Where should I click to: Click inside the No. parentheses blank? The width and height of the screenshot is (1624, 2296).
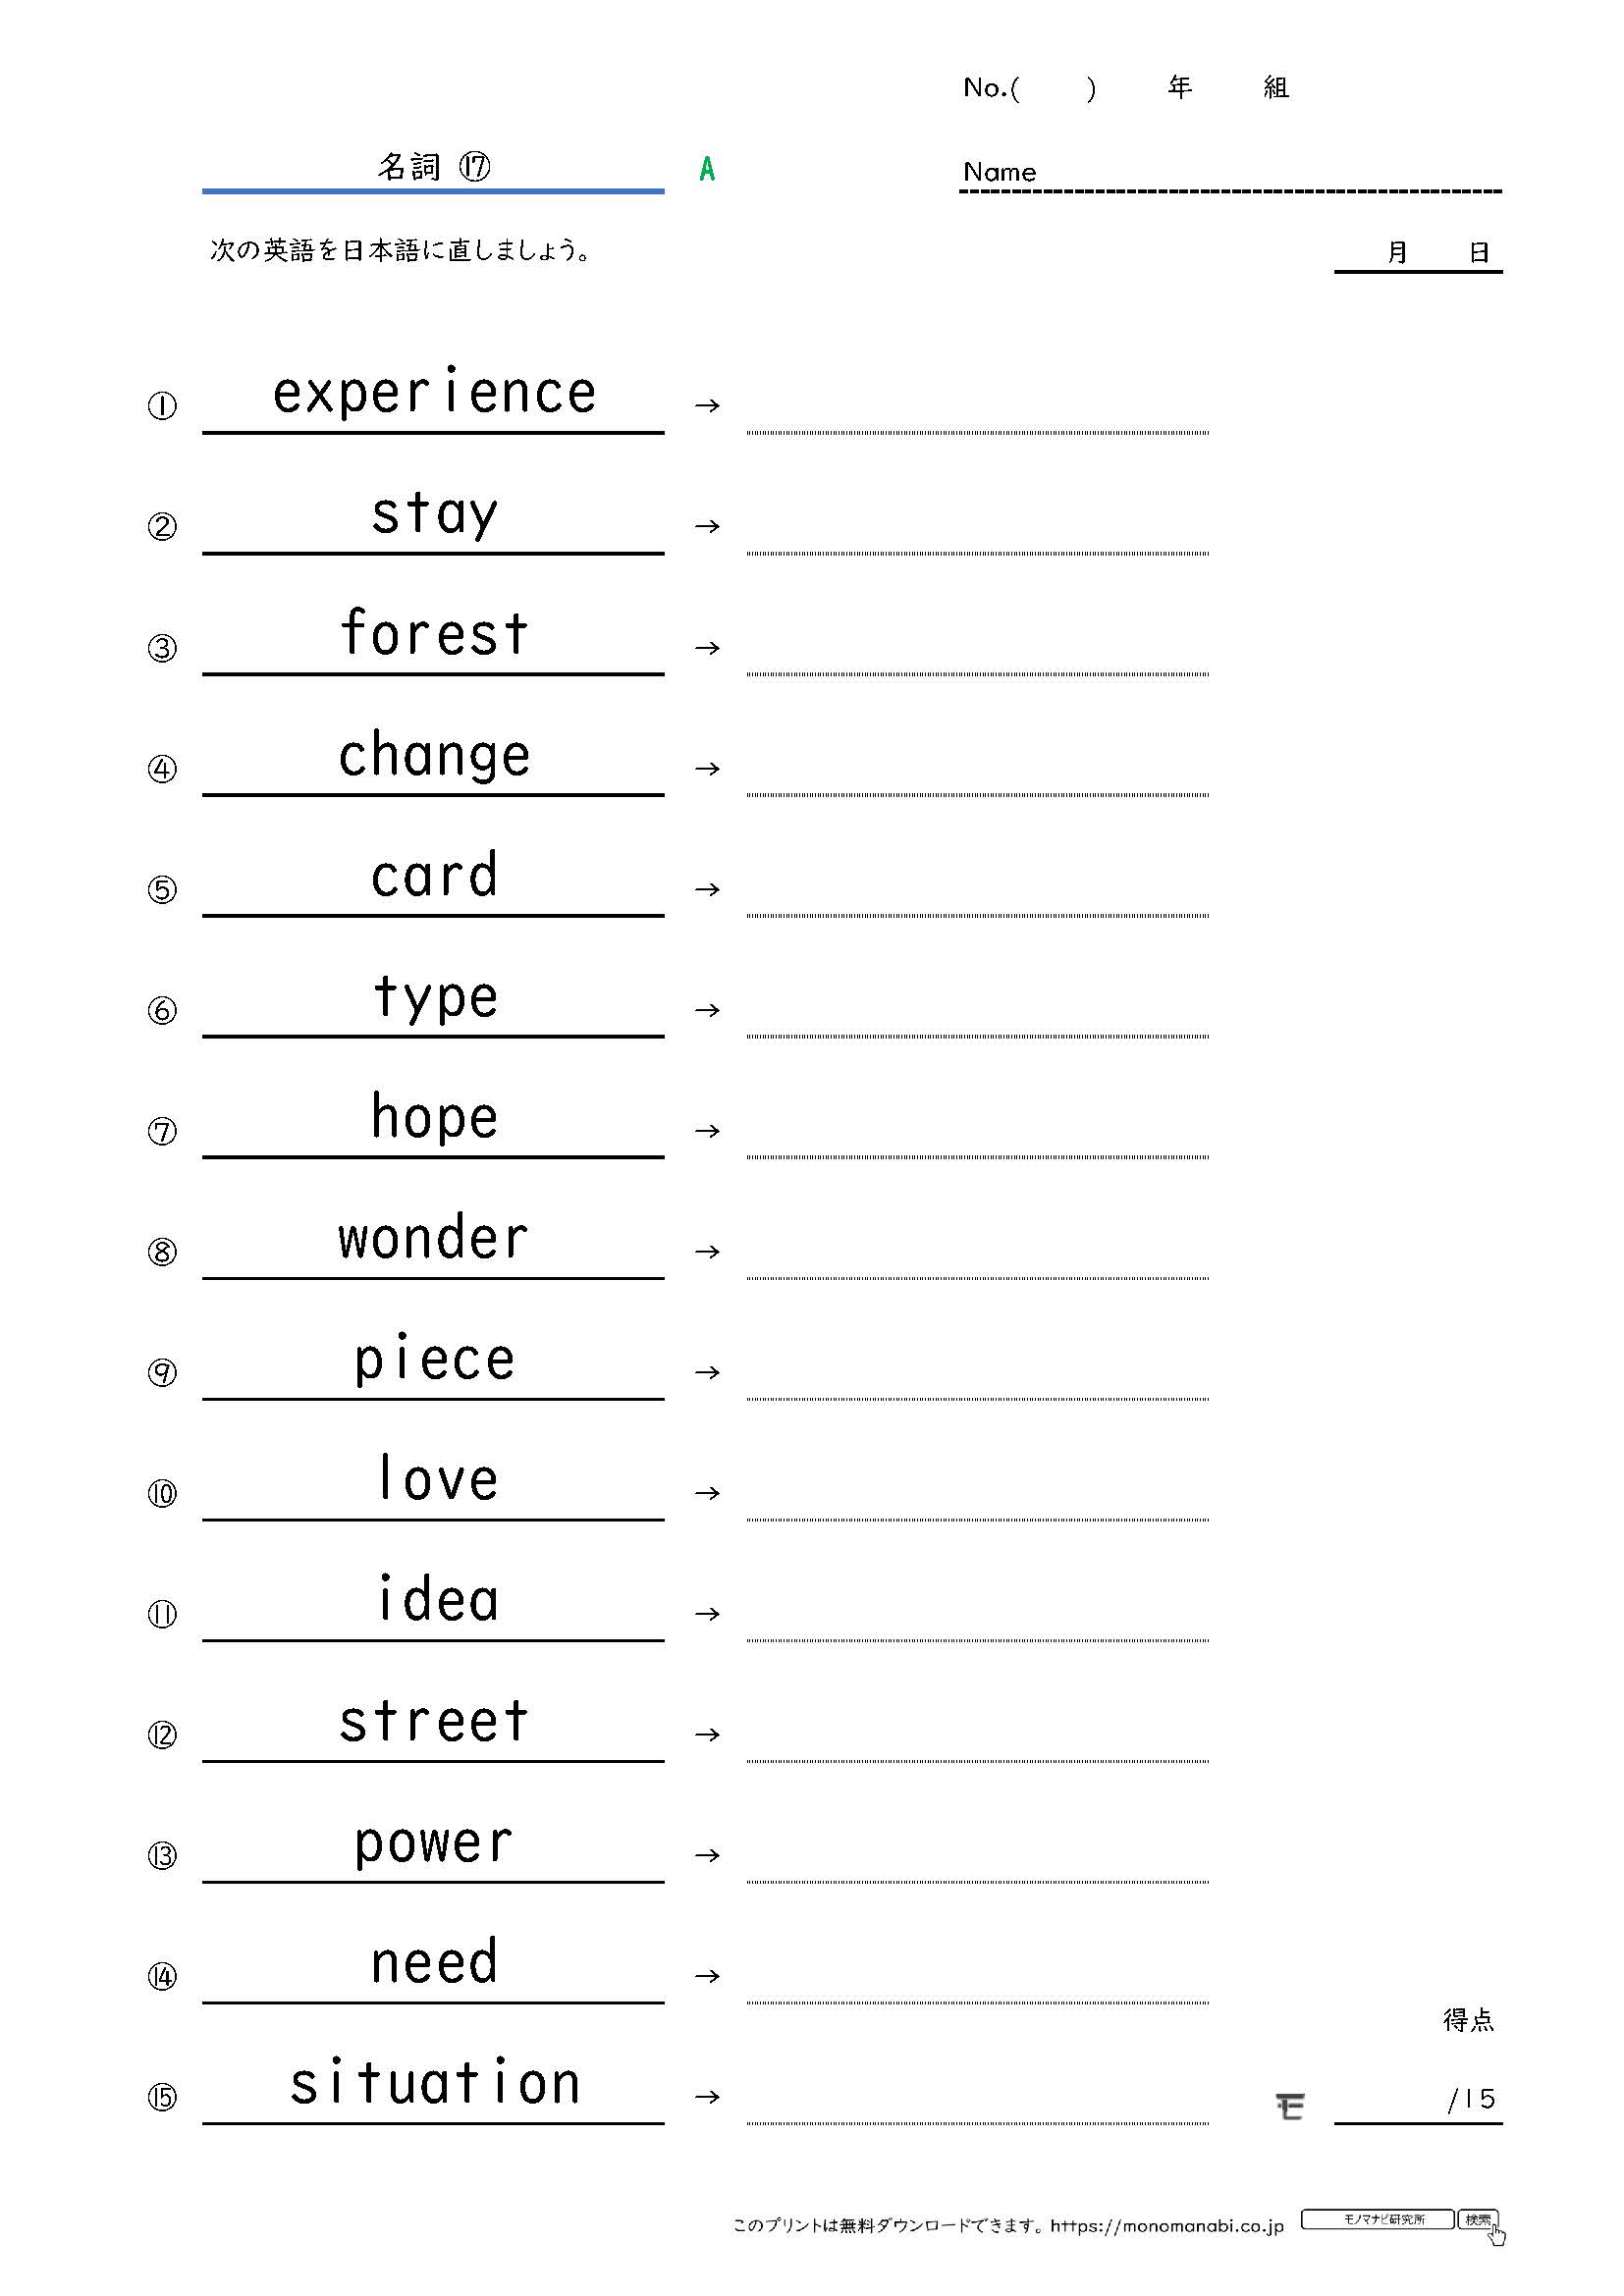tap(1054, 88)
